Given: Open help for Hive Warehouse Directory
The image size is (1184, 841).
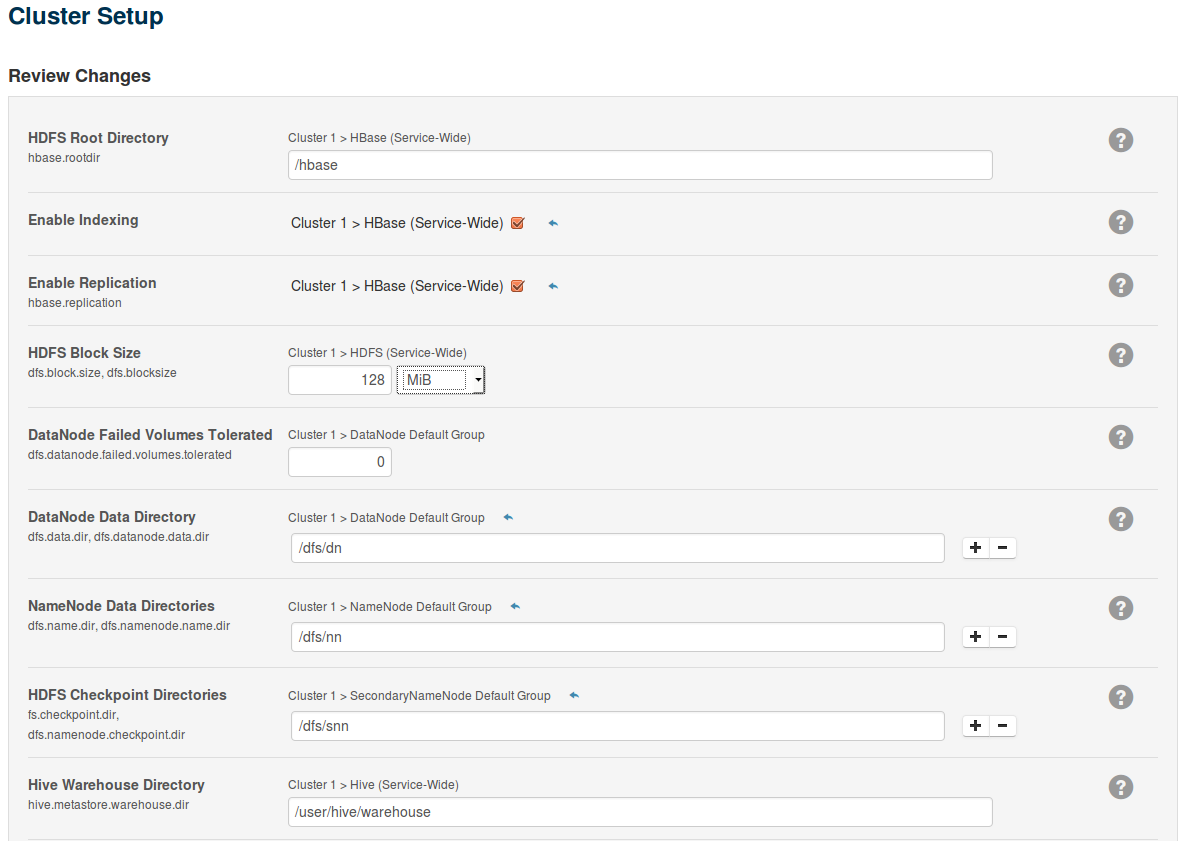Looking at the screenshot, I should pyautogui.click(x=1121, y=787).
